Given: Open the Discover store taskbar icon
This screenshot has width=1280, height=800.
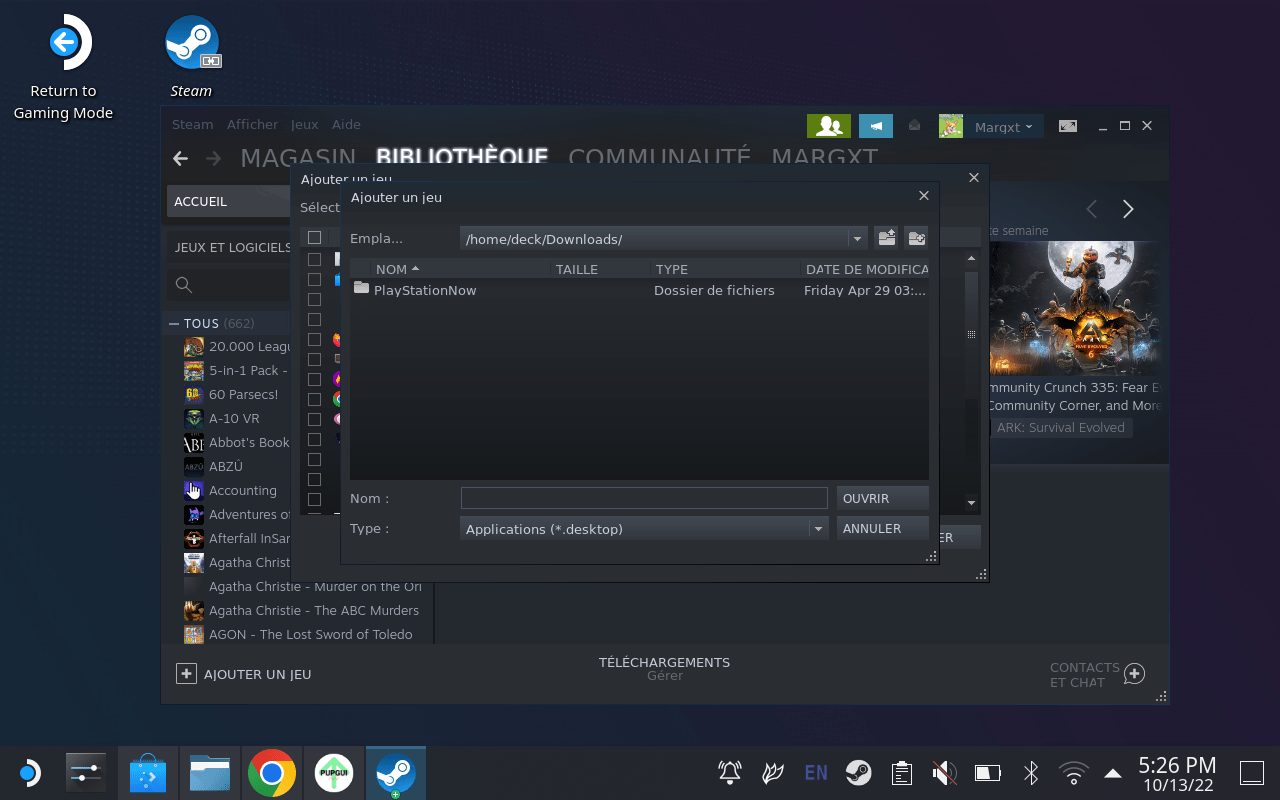Looking at the screenshot, I should (148, 773).
